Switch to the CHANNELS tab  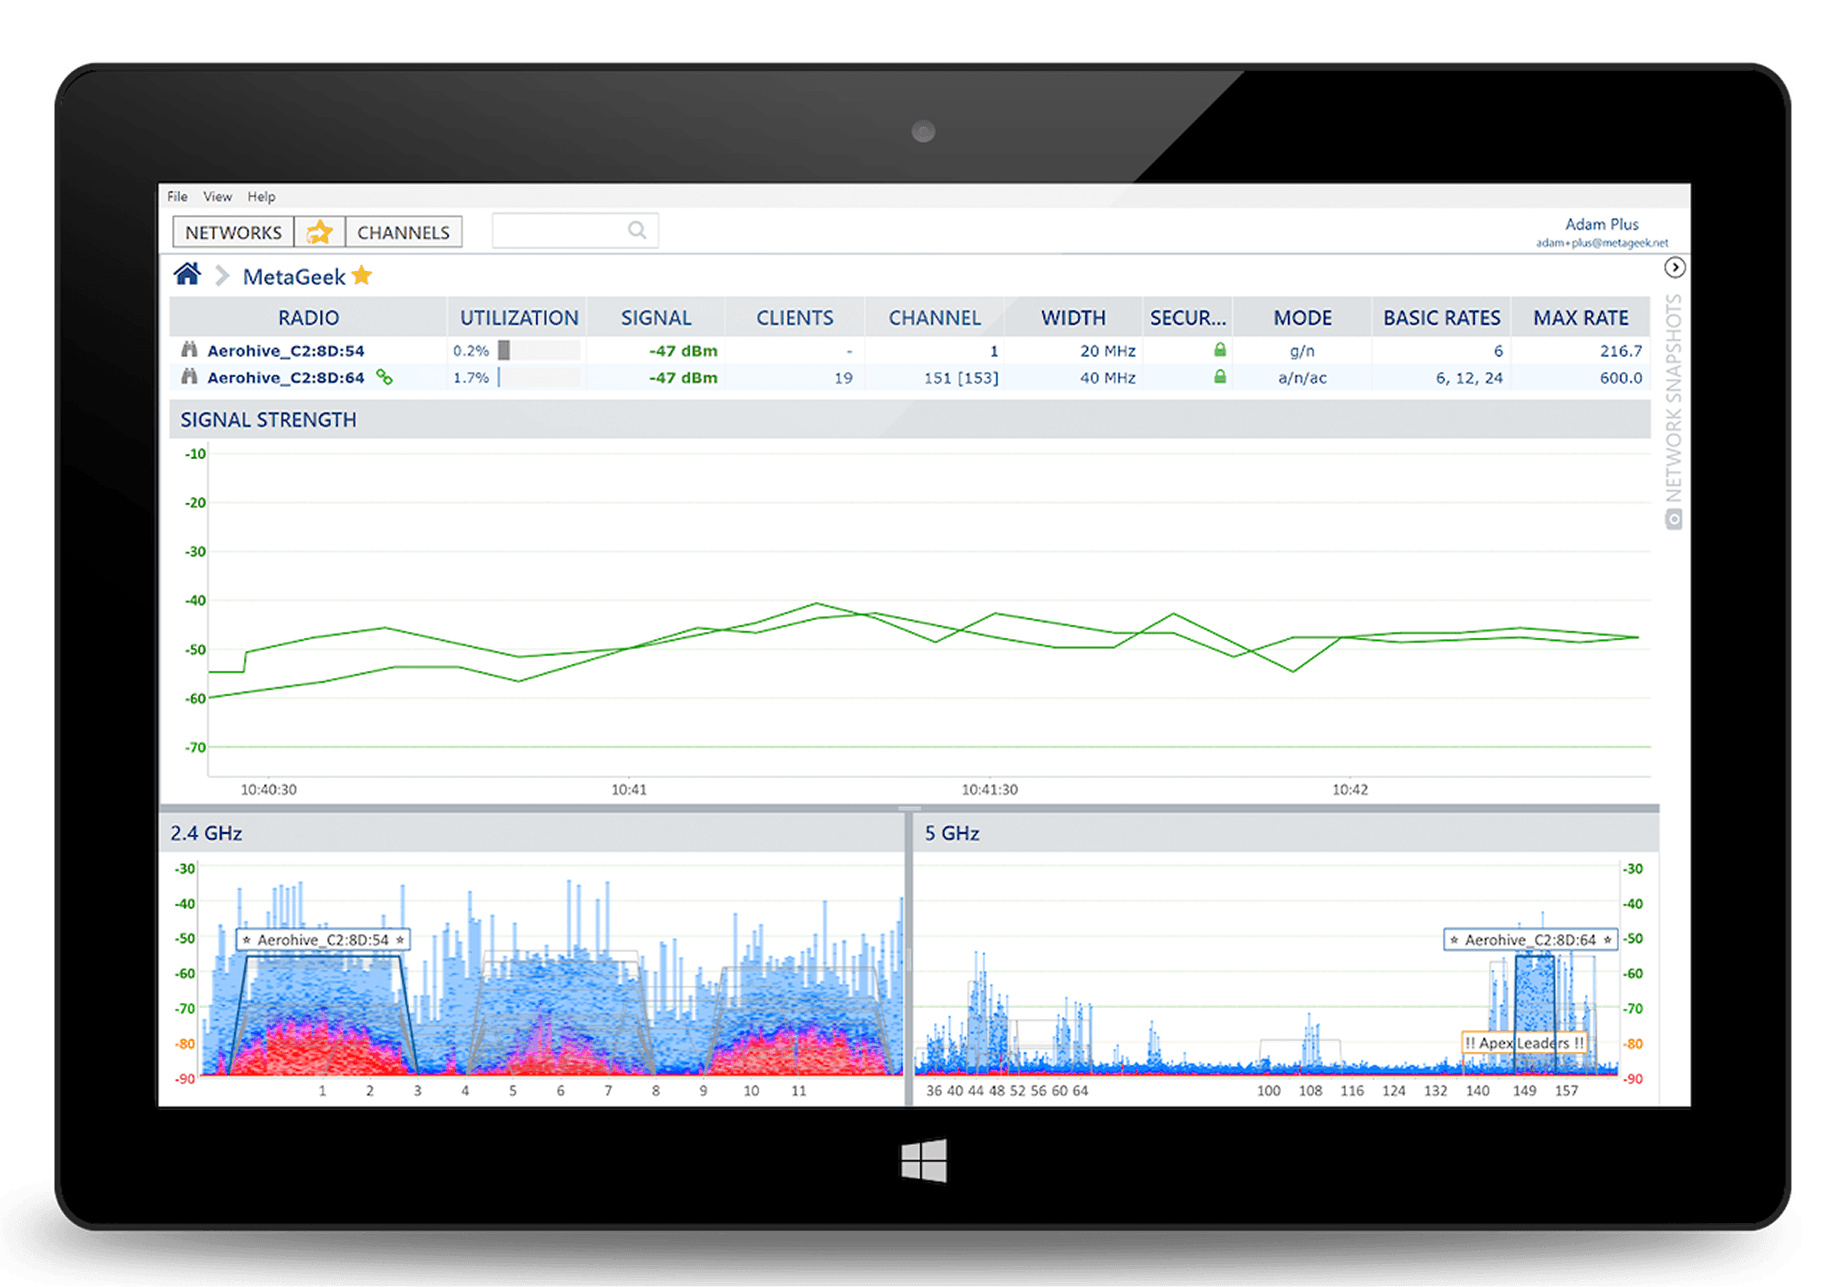[x=403, y=232]
